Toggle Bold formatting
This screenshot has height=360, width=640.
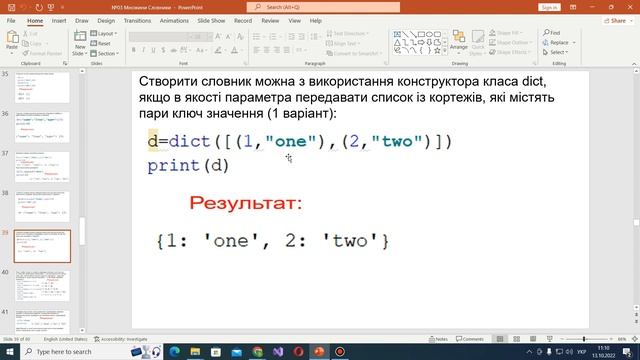133,50
